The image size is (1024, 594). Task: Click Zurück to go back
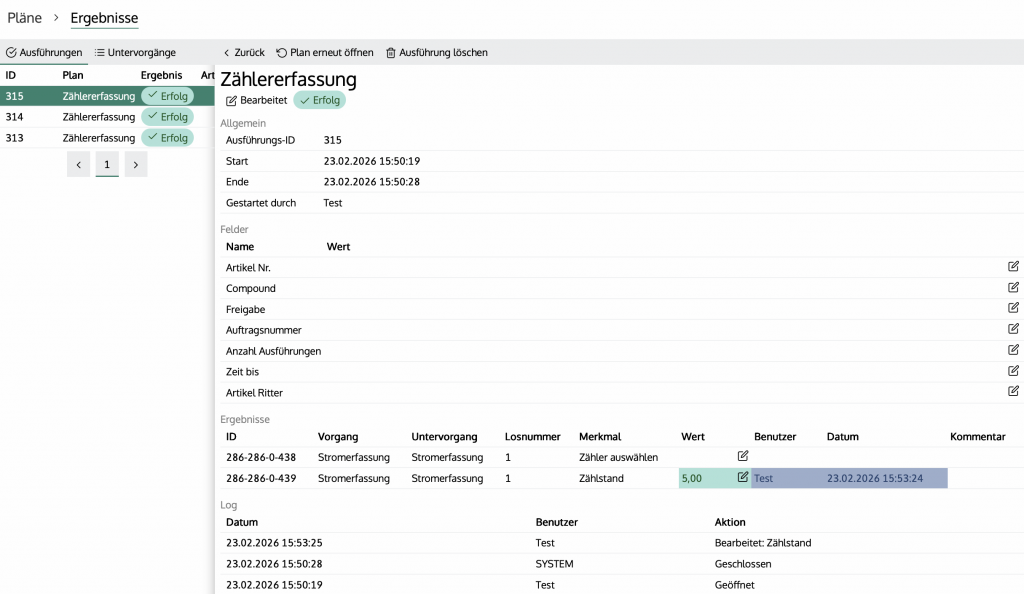(243, 52)
